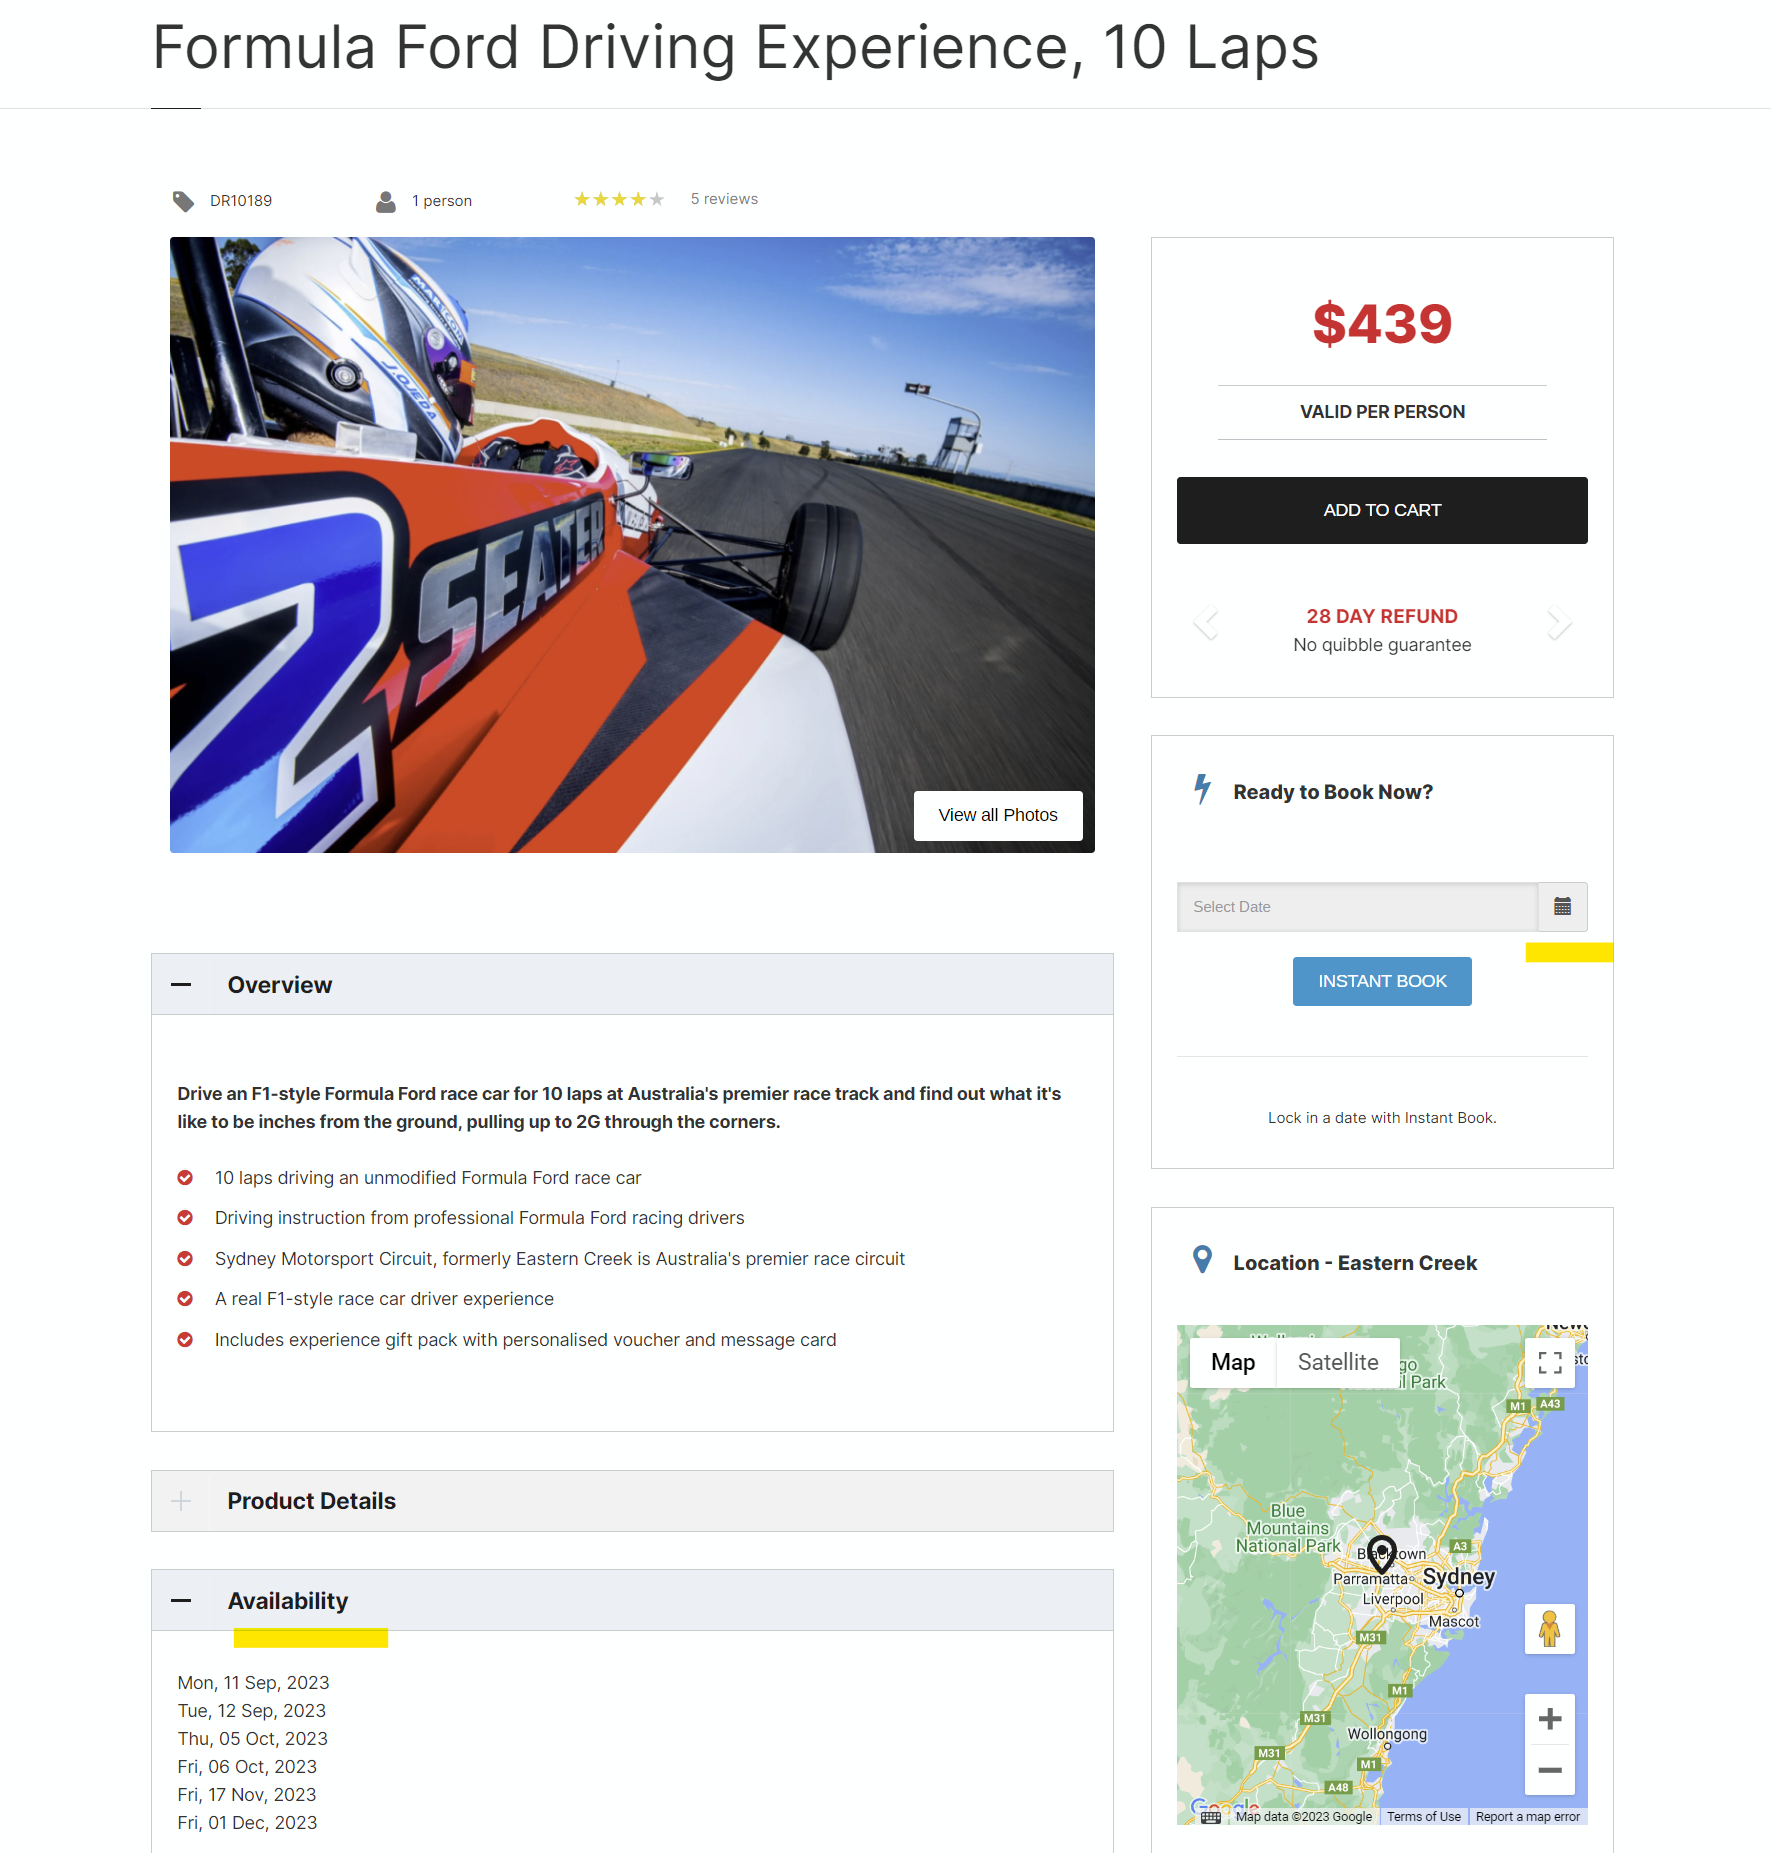Click the star rating icons
Screen dimensions: 1771x1853
click(x=619, y=199)
